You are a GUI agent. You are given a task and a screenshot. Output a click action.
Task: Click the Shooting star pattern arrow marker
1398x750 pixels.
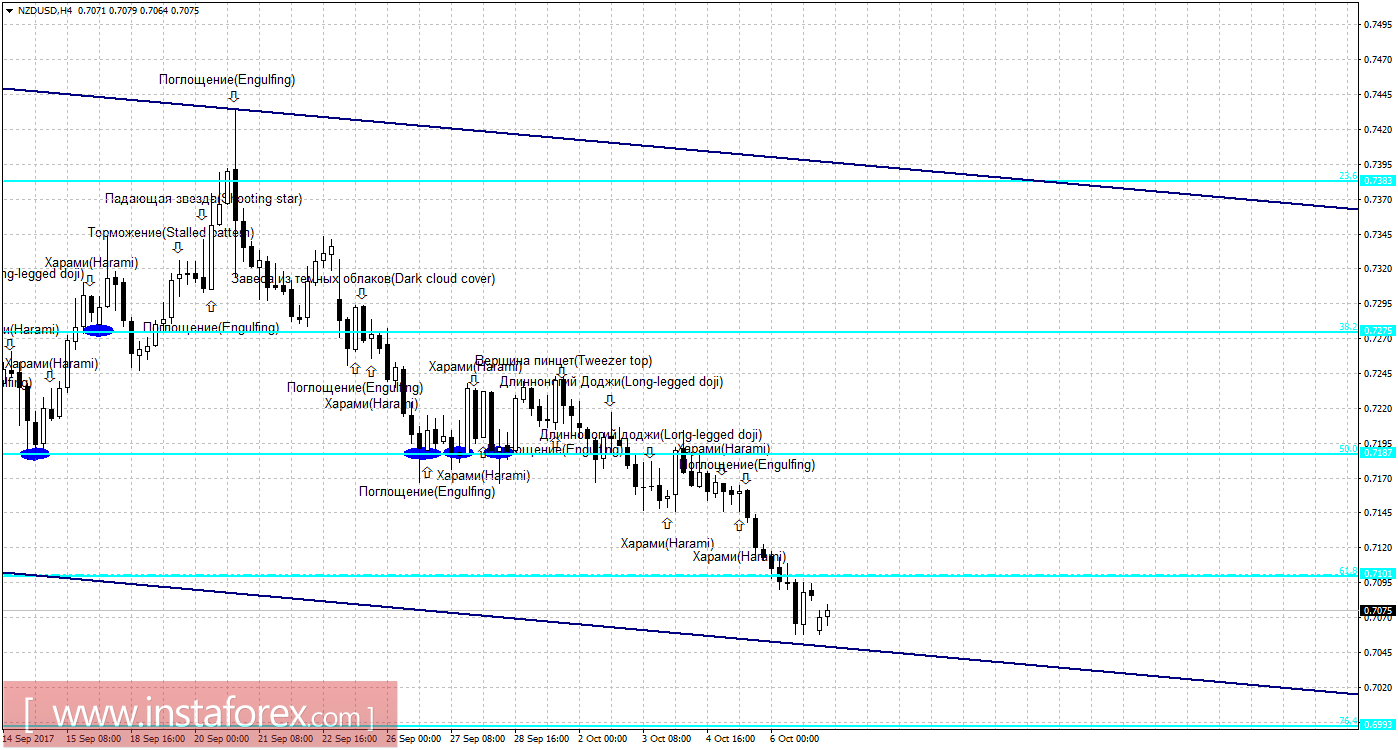[201, 213]
